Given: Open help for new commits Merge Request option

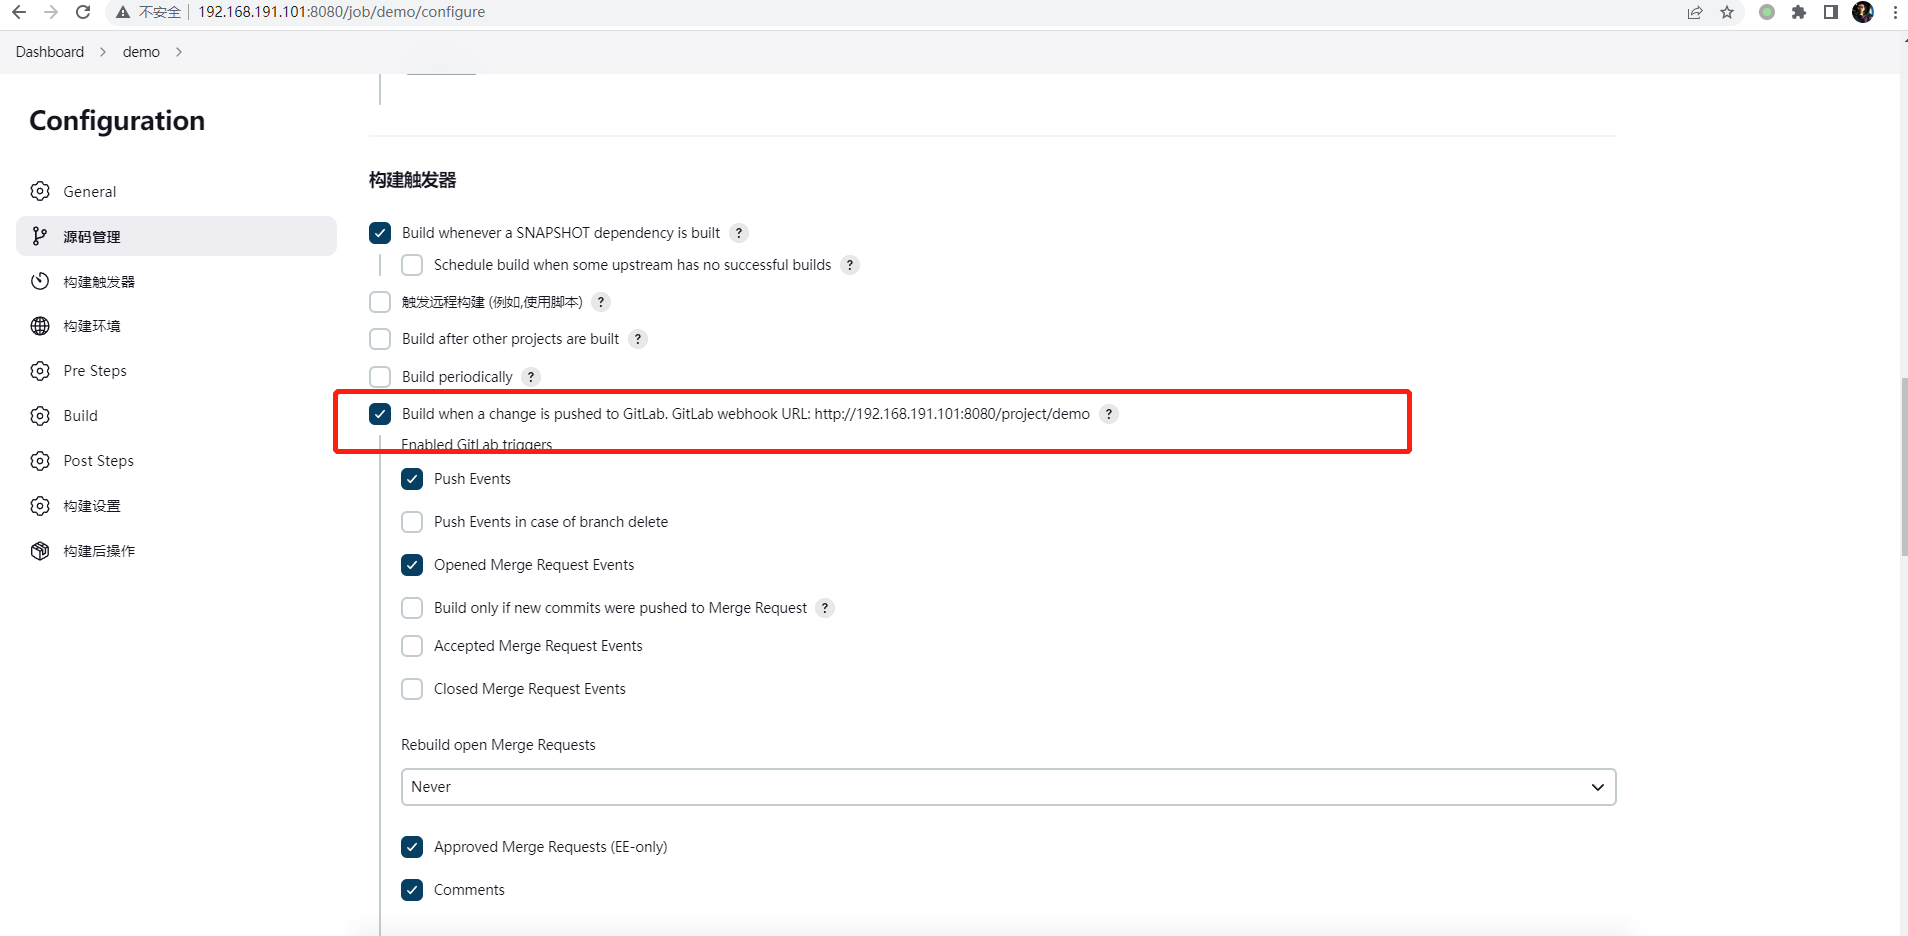Looking at the screenshot, I should tap(825, 607).
